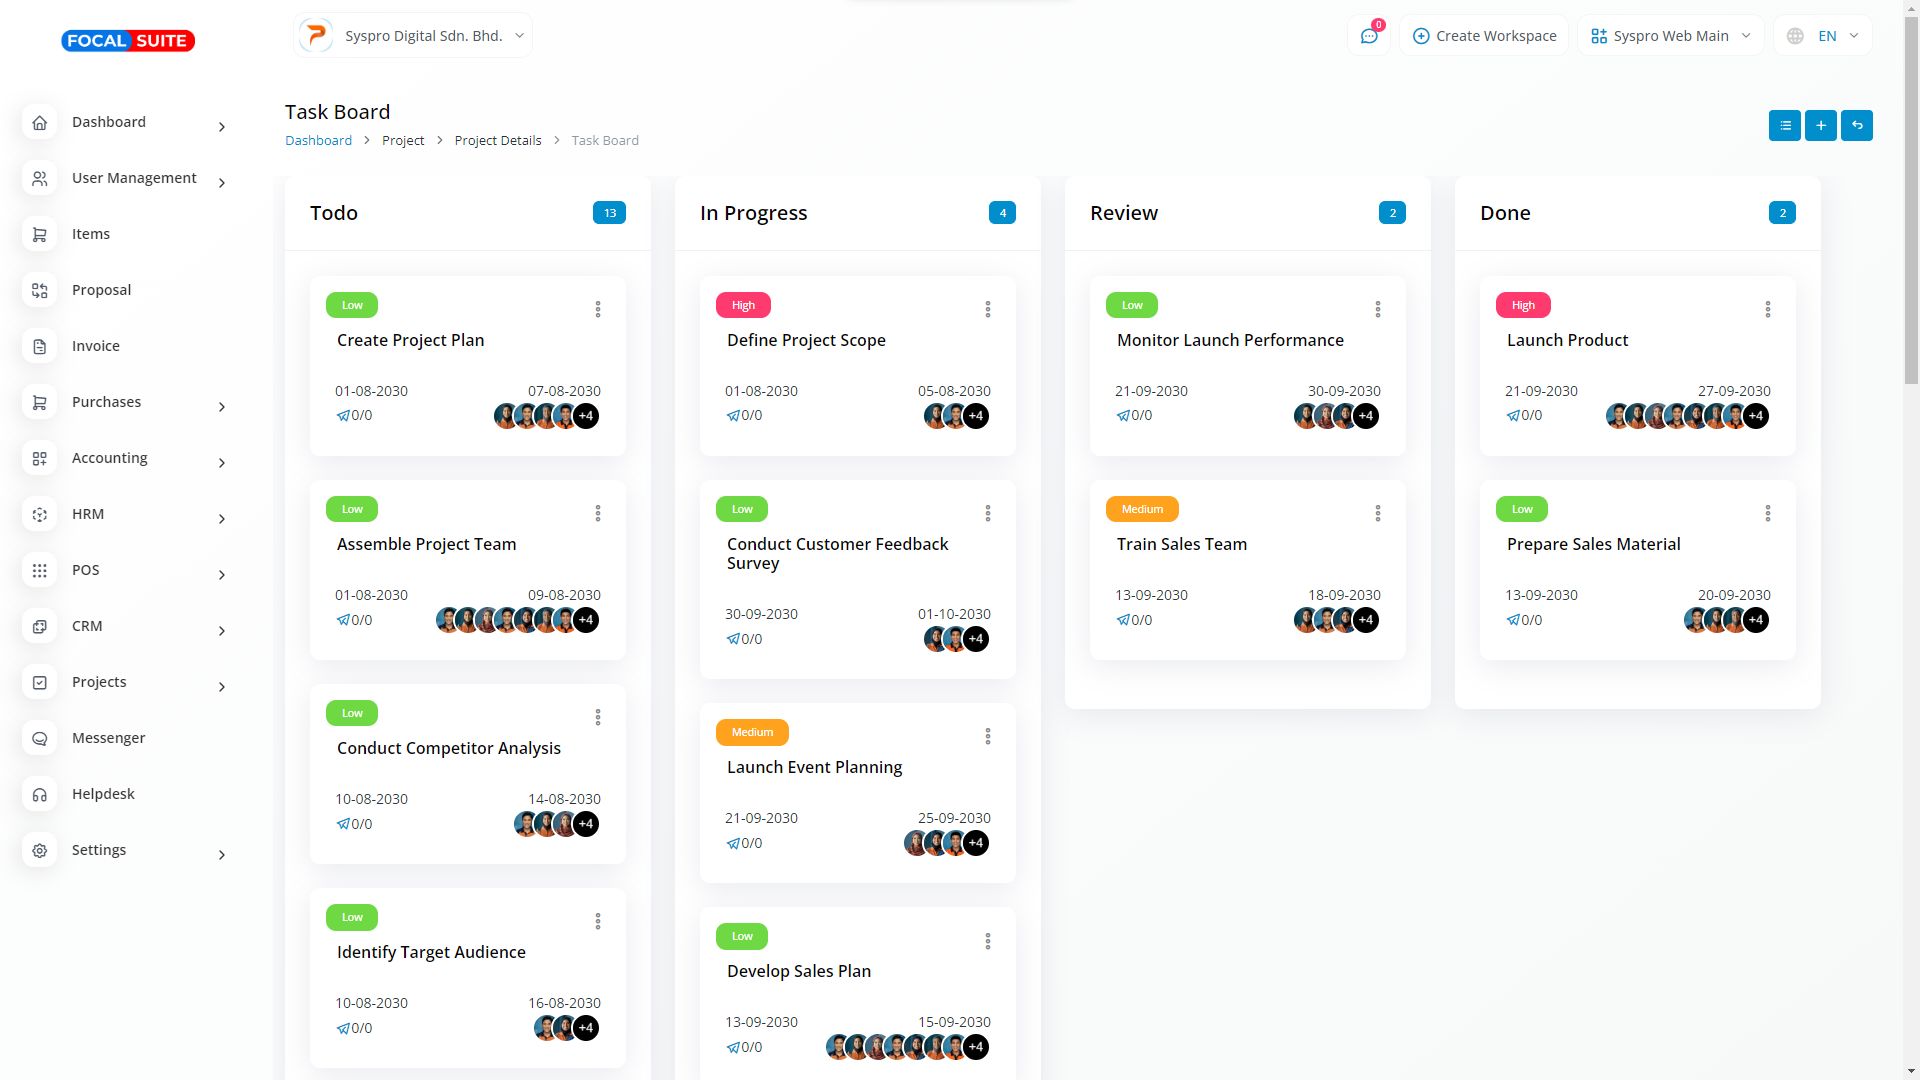Open the Proposal menu item
This screenshot has height=1080, width=1920.
click(101, 290)
